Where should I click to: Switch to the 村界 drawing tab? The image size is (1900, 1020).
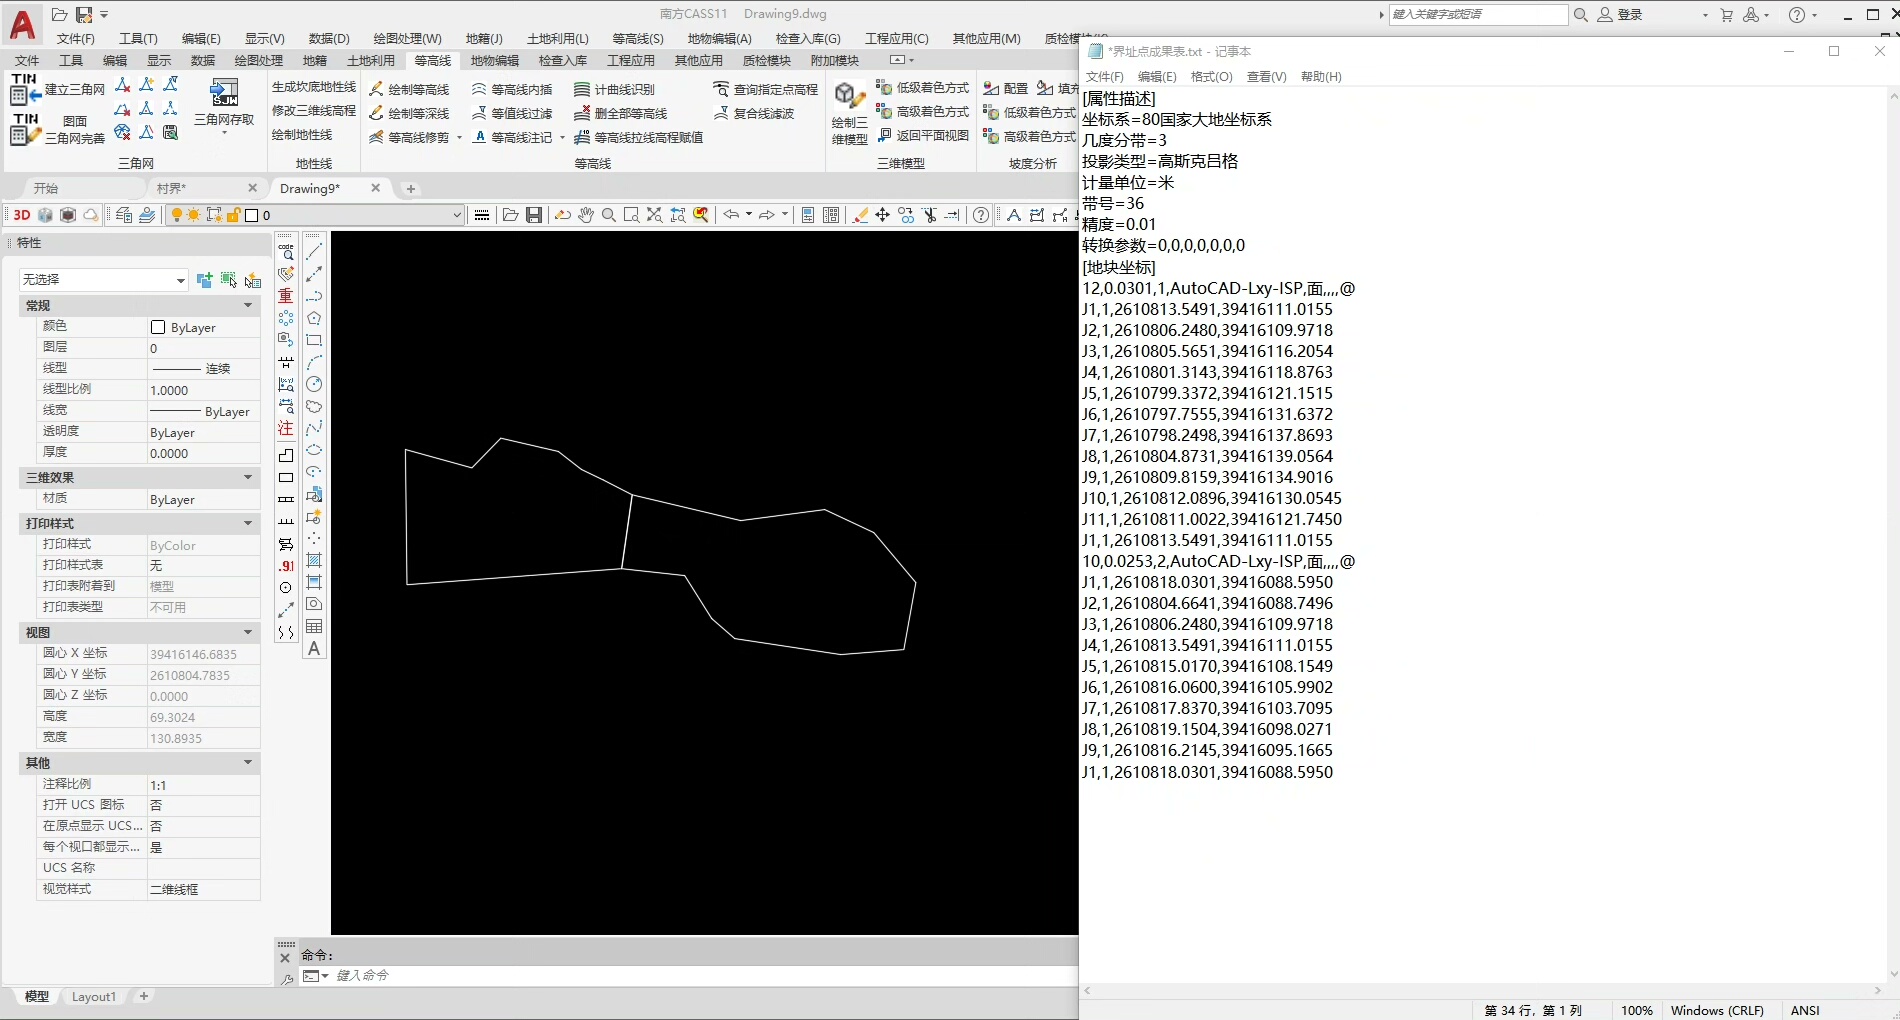click(x=171, y=188)
